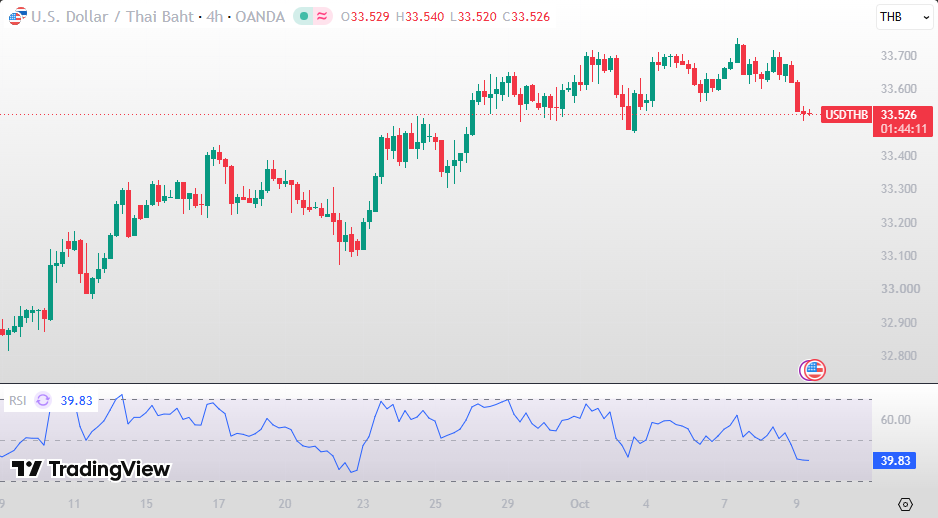Viewport: 938px width, 518px height.
Task: Click the 33.300 price axis label
Action: coord(899,189)
